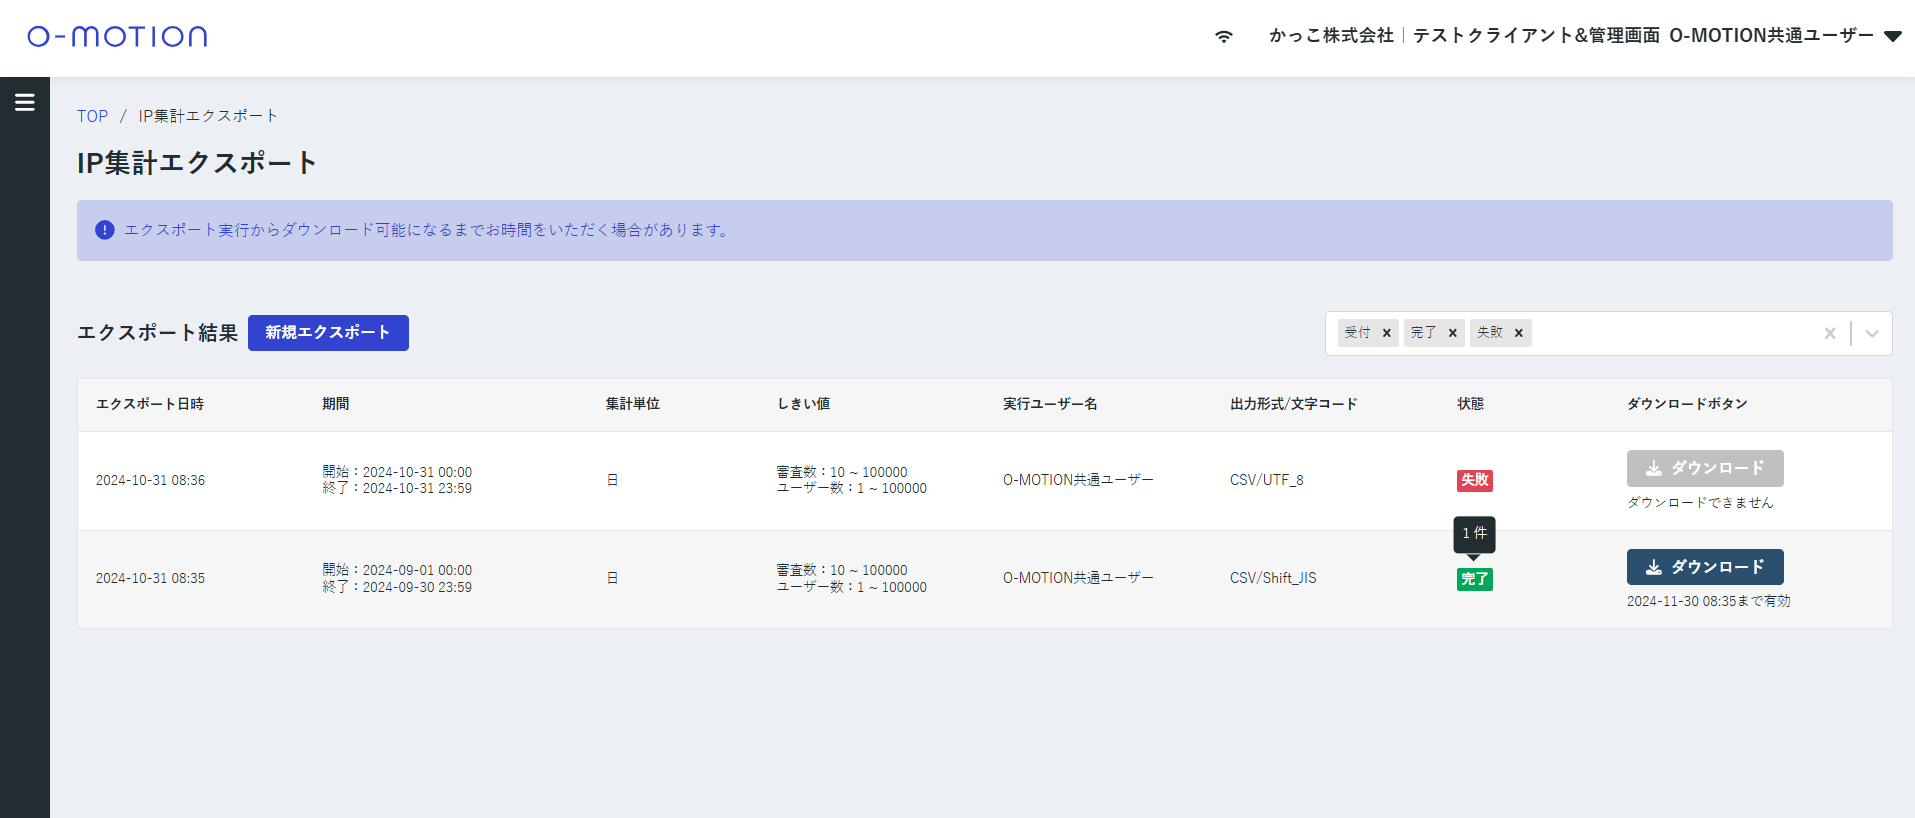This screenshot has width=1915, height=818.
Task: Open the hamburger sidebar menu
Action: point(25,102)
